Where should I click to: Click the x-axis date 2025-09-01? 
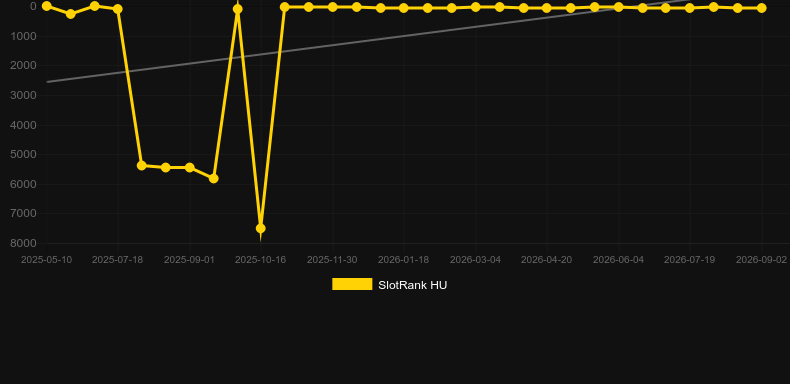[x=189, y=260]
